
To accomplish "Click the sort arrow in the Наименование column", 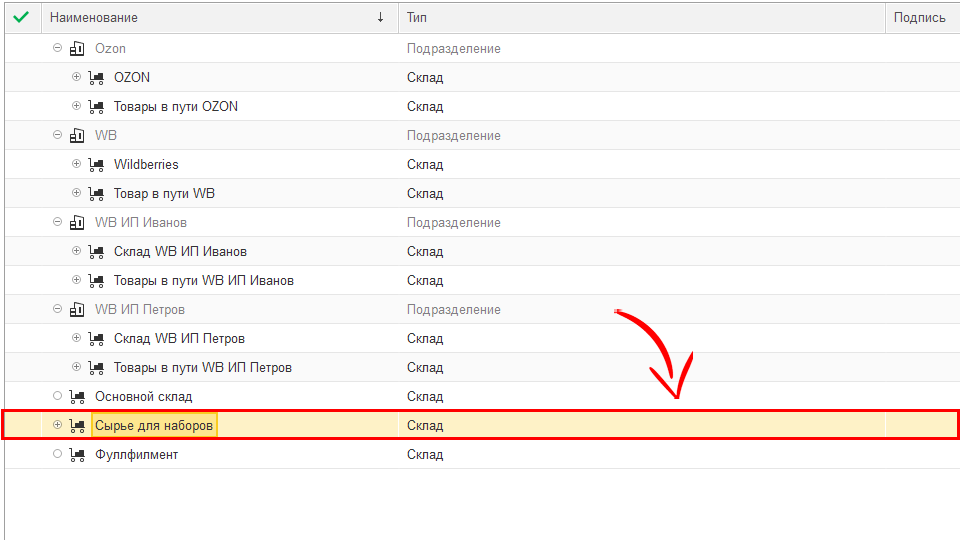I will [x=380, y=17].
